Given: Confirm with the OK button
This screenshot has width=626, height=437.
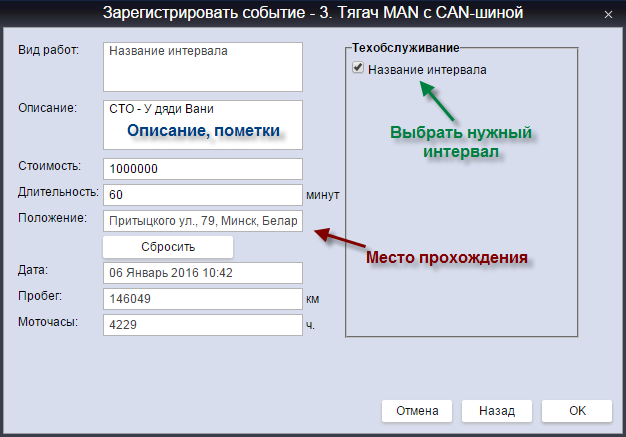Looking at the screenshot, I should (x=577, y=411).
